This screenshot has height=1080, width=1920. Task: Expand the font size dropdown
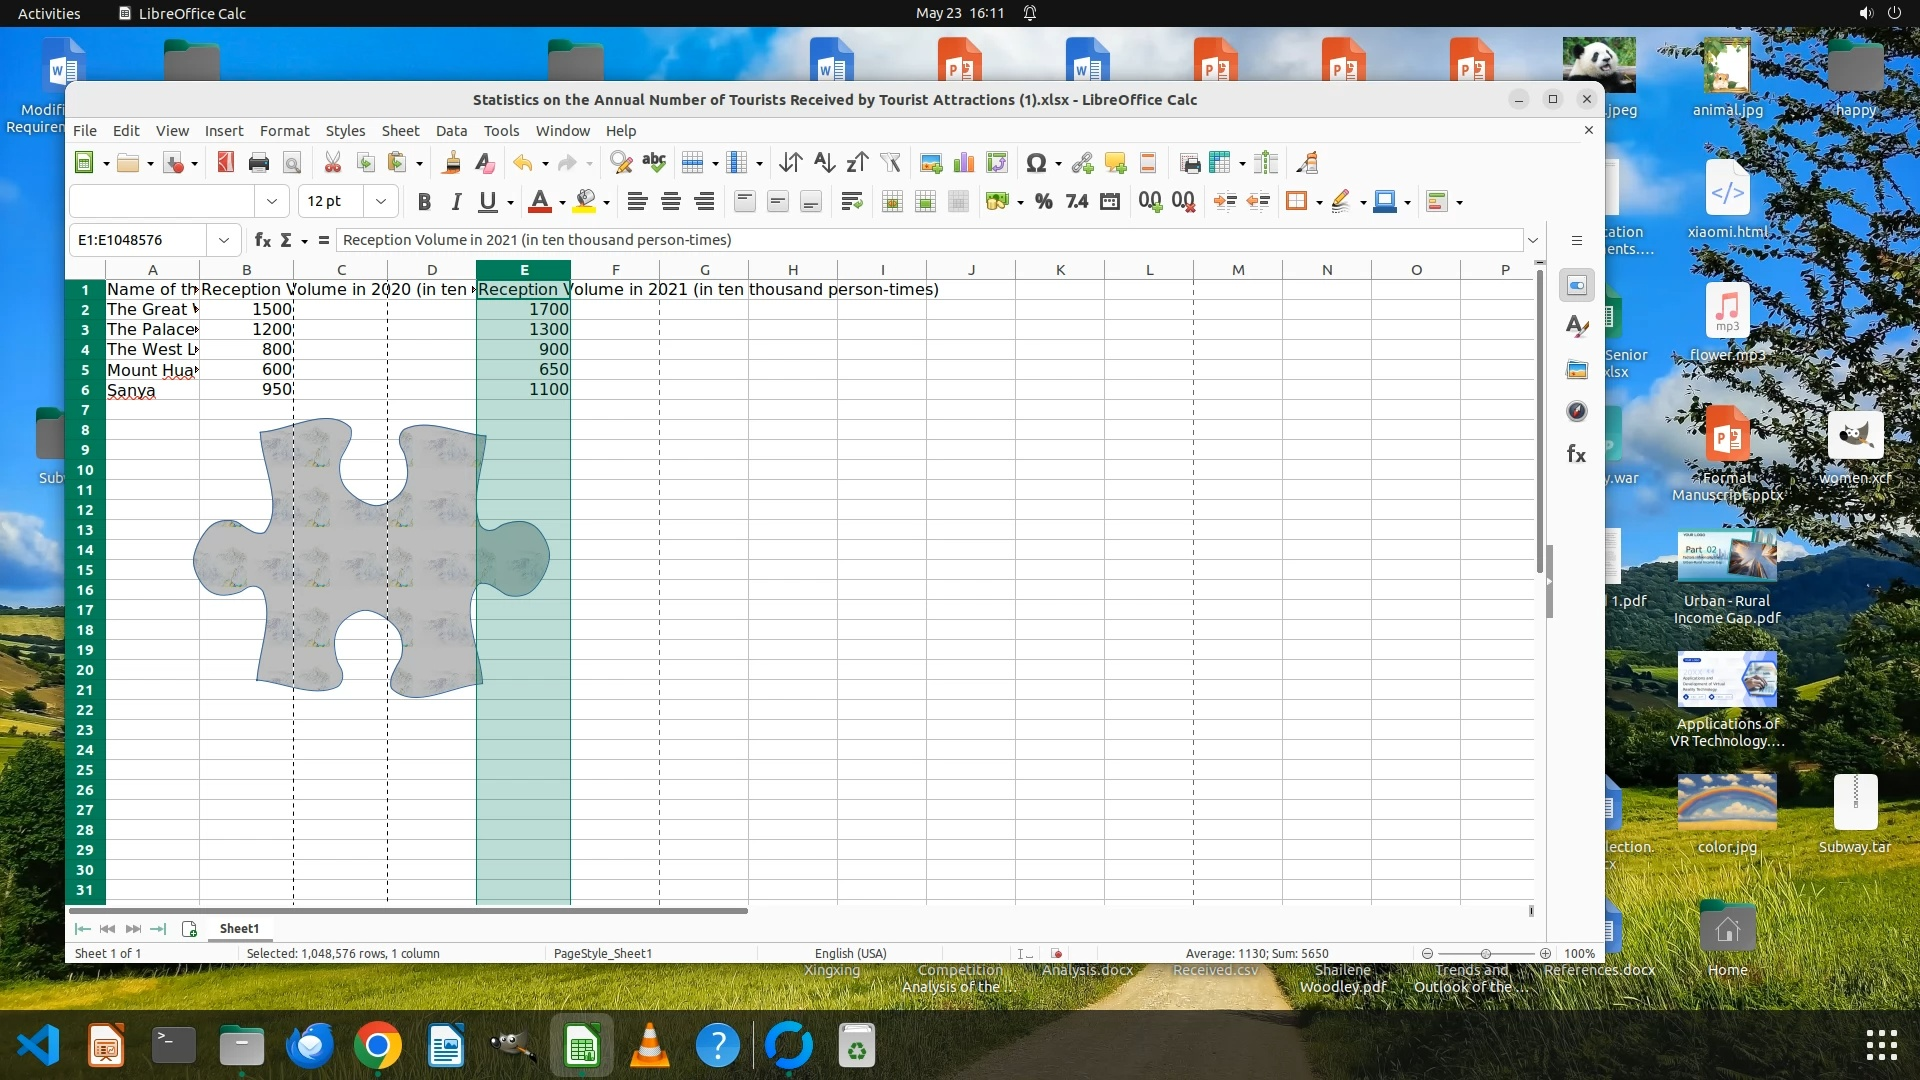pos(381,202)
